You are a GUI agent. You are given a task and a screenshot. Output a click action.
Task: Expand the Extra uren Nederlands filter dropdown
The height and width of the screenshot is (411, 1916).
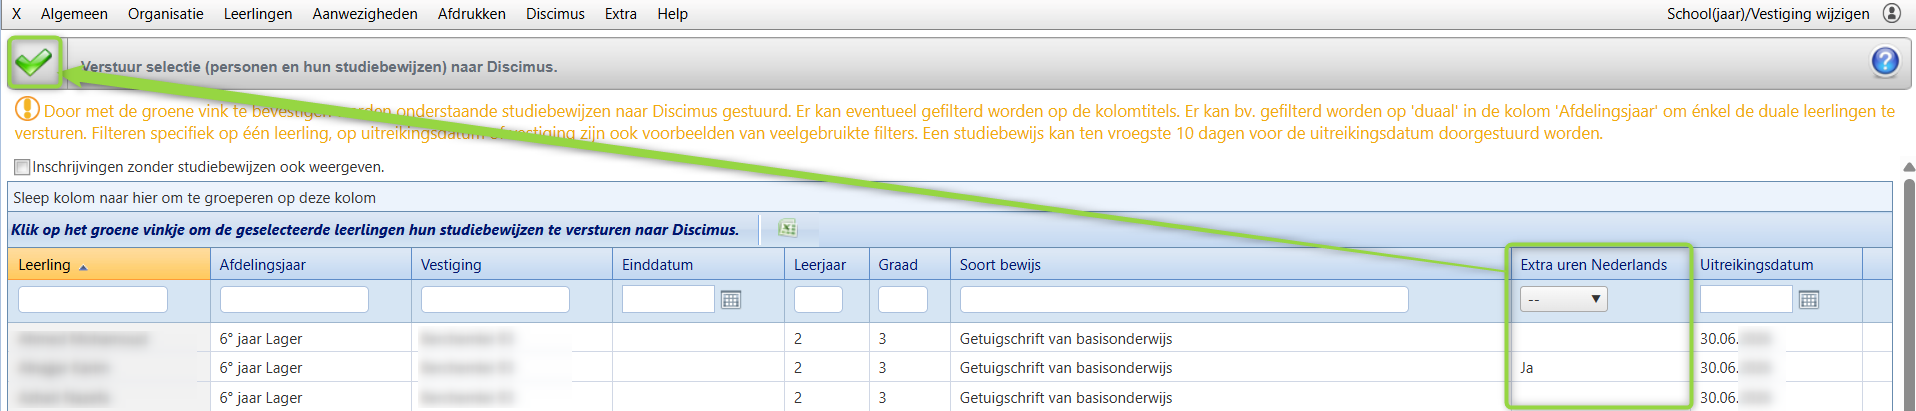point(1564,299)
